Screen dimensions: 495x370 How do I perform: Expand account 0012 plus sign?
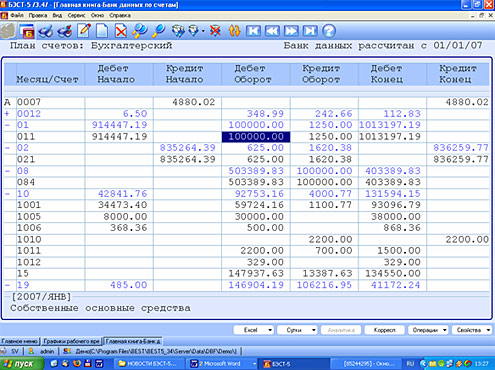pos(7,114)
